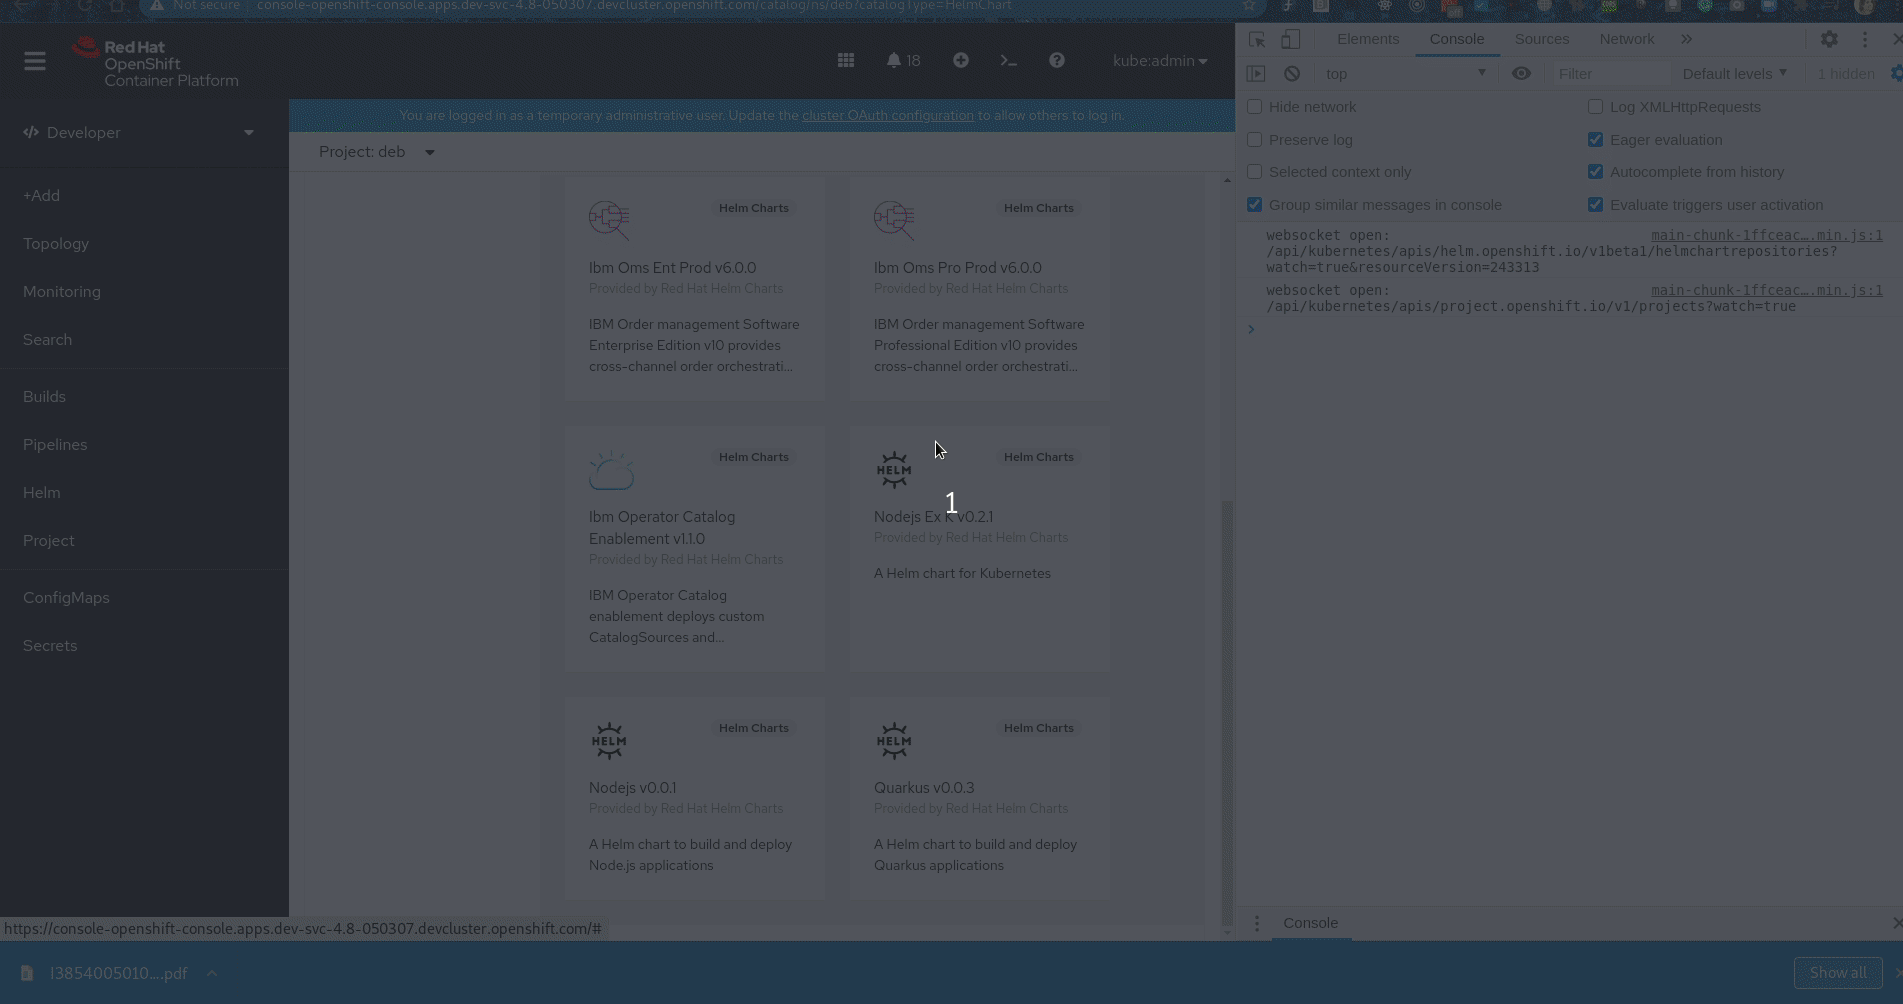
Task: Click Show all downloads button
Action: 1838,973
